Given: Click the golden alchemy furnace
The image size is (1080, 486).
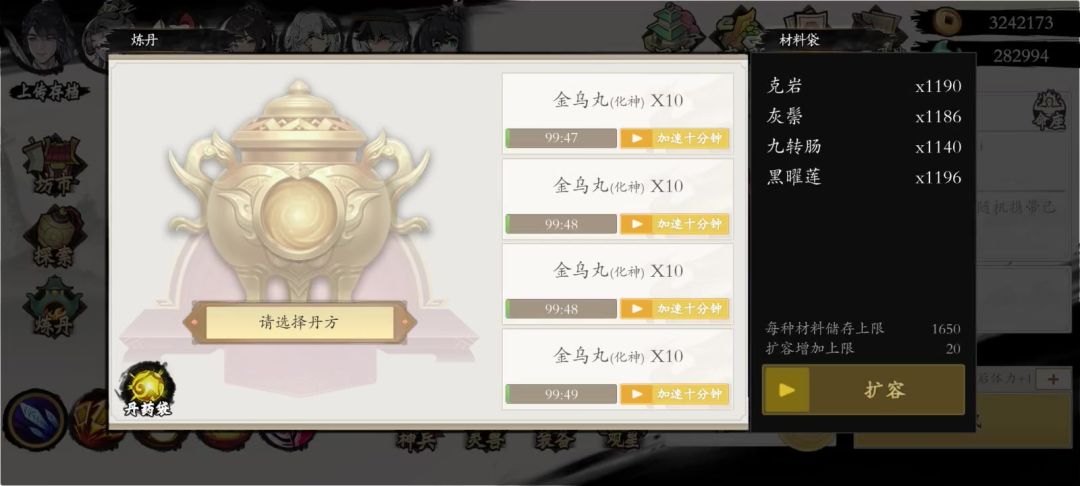Looking at the screenshot, I should [x=298, y=191].
